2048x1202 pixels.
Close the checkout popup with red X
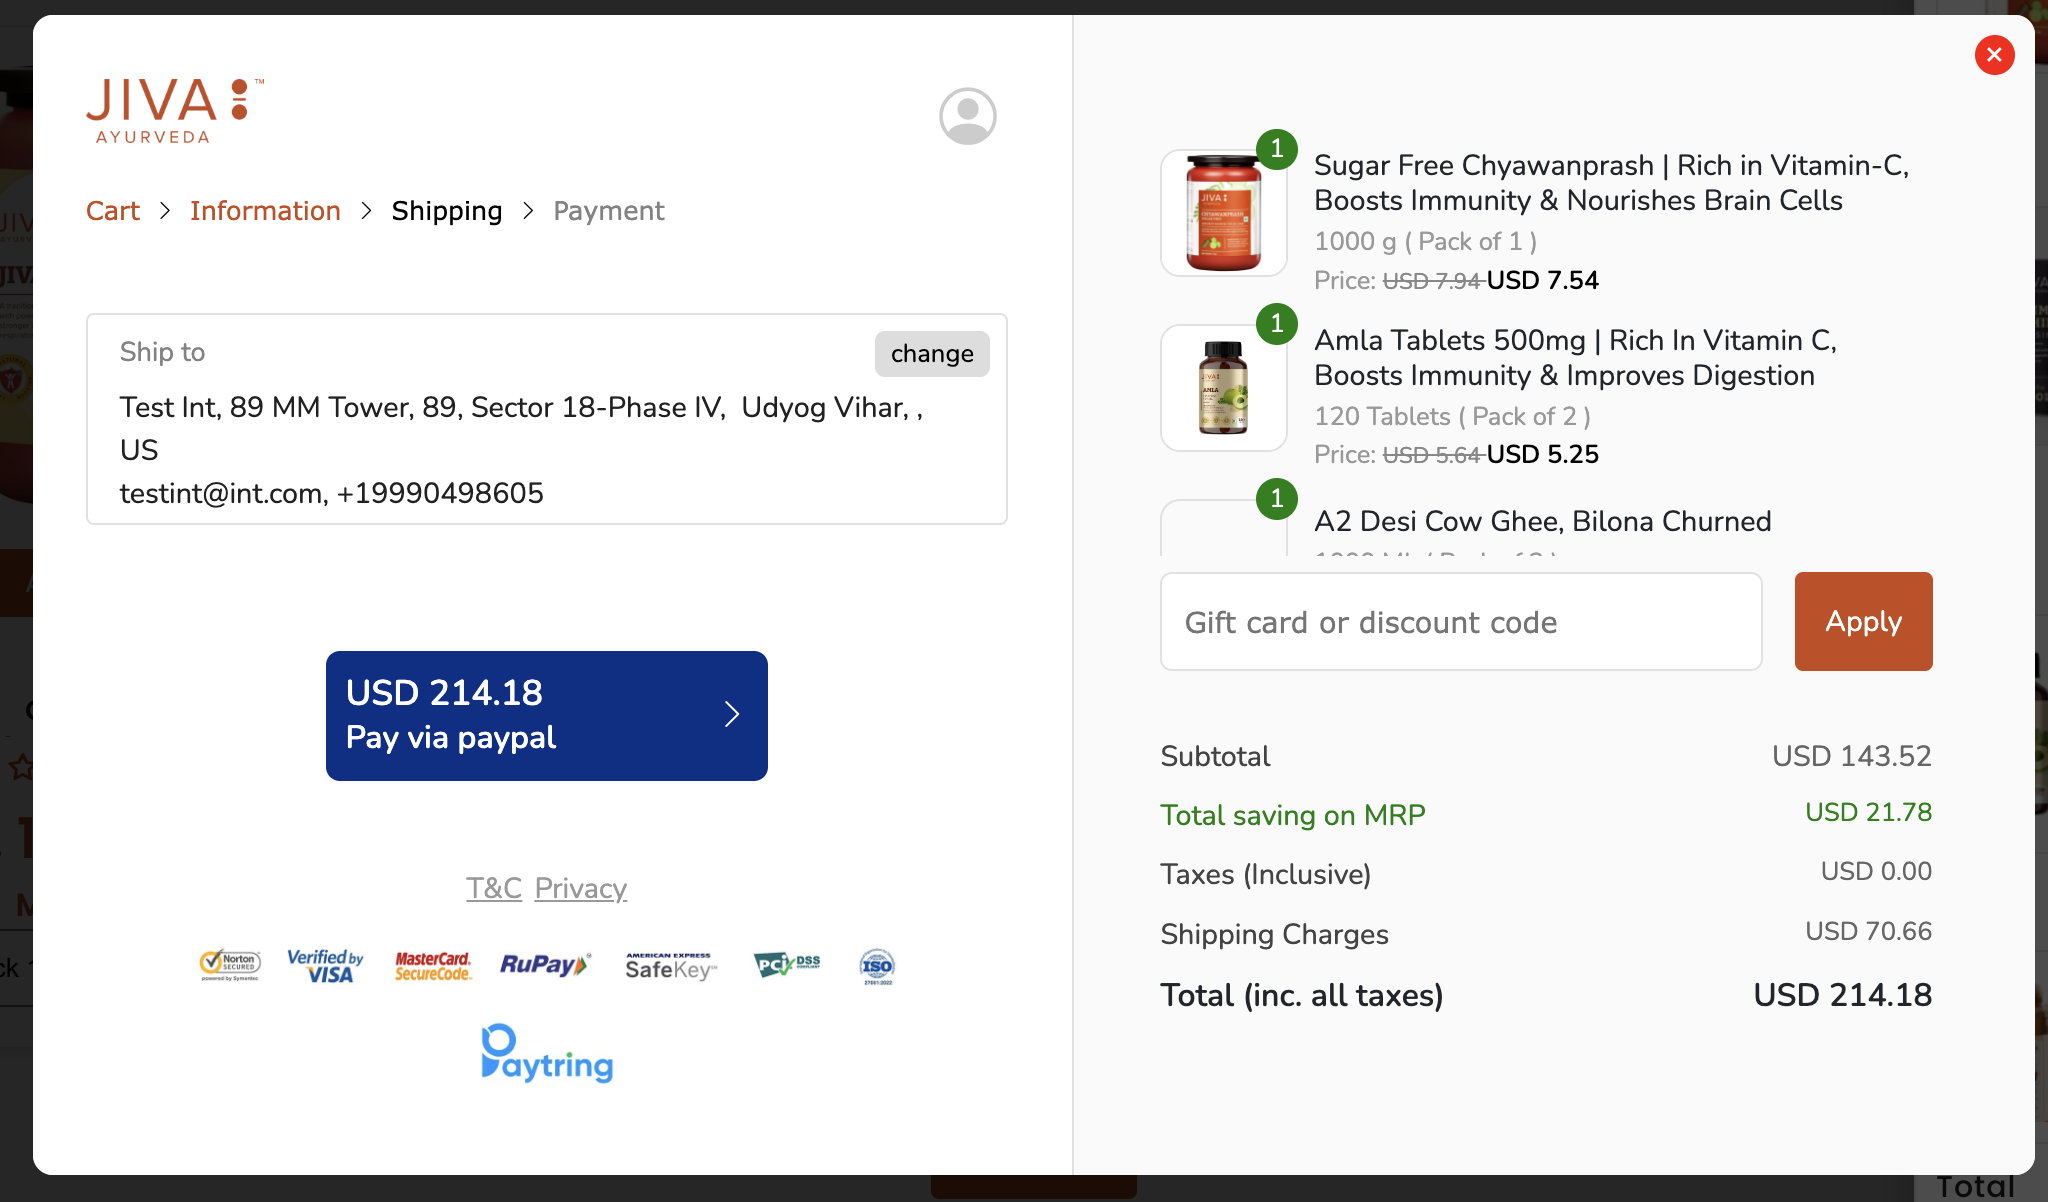pos(1994,55)
